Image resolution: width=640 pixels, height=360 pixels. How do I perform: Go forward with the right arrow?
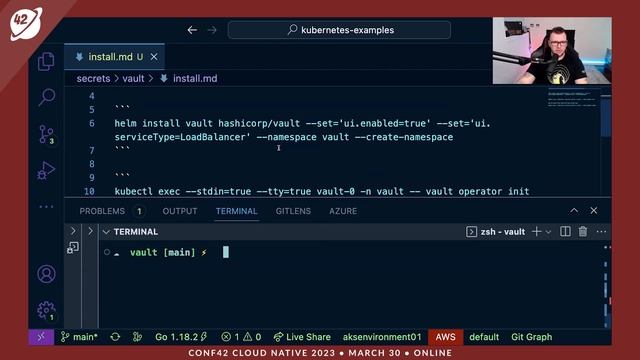pos(212,30)
